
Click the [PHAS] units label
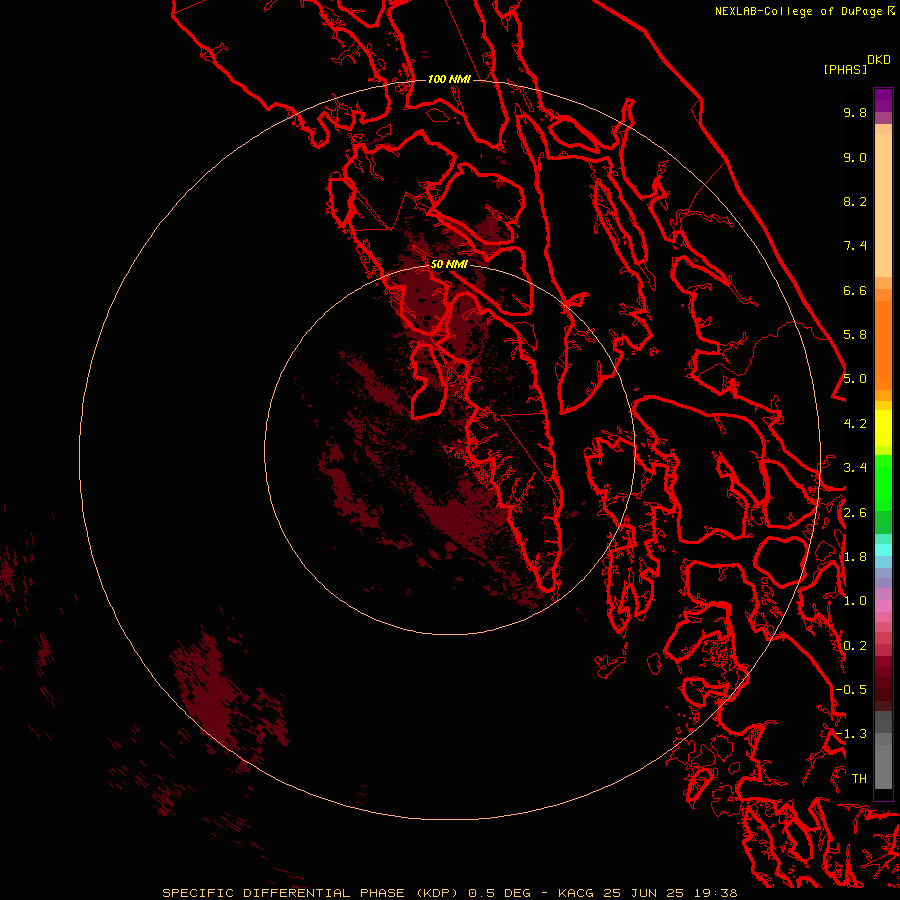[x=845, y=69]
